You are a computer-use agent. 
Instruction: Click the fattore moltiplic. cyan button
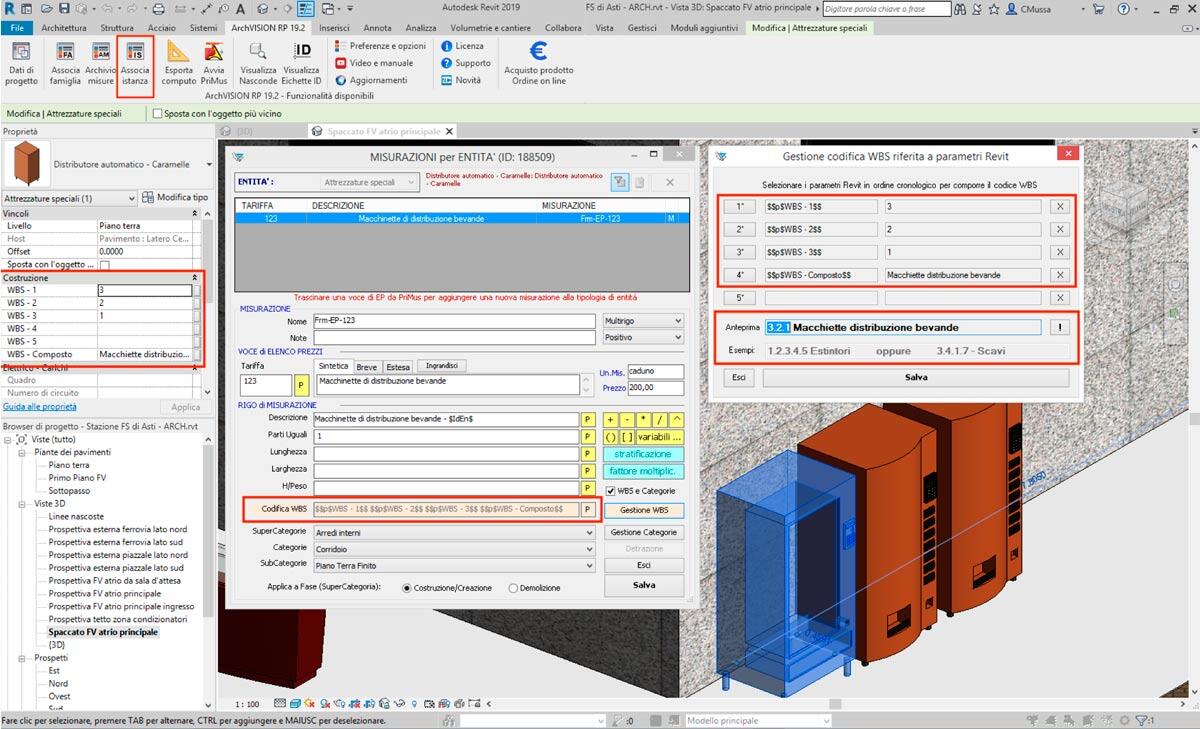tap(643, 471)
